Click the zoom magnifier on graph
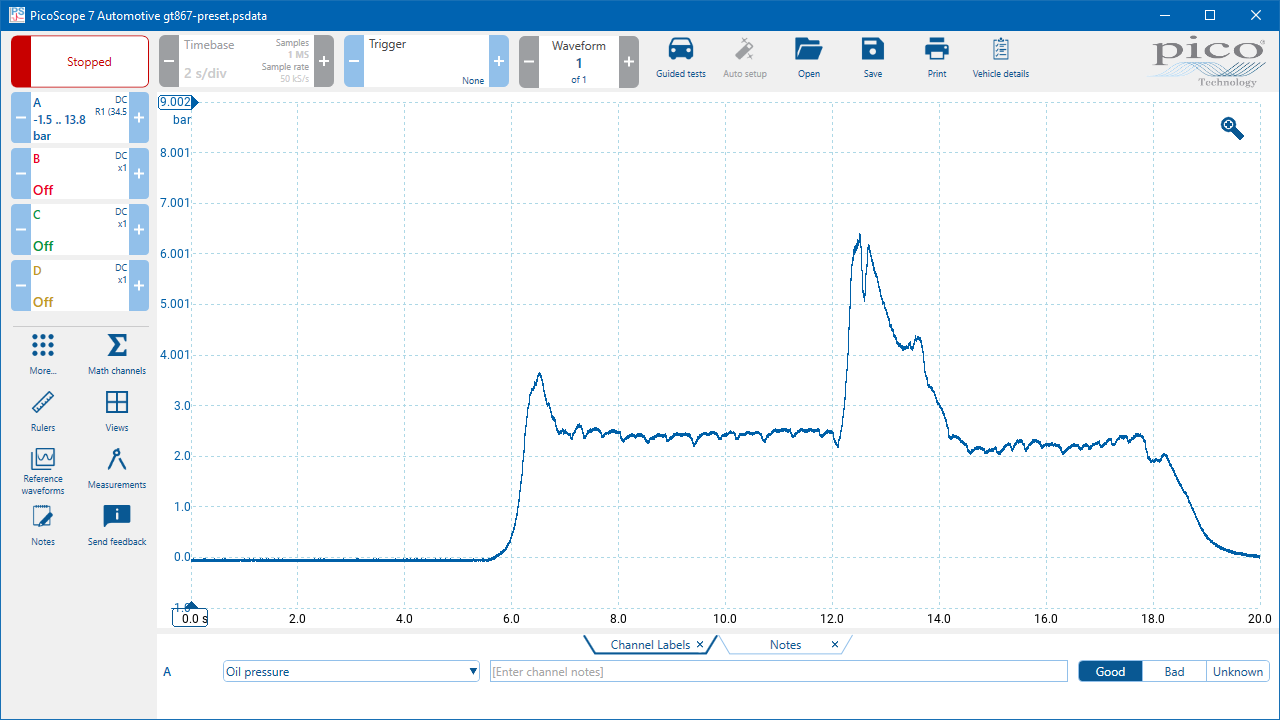Screen dimensions: 1280x720 [x=1232, y=128]
